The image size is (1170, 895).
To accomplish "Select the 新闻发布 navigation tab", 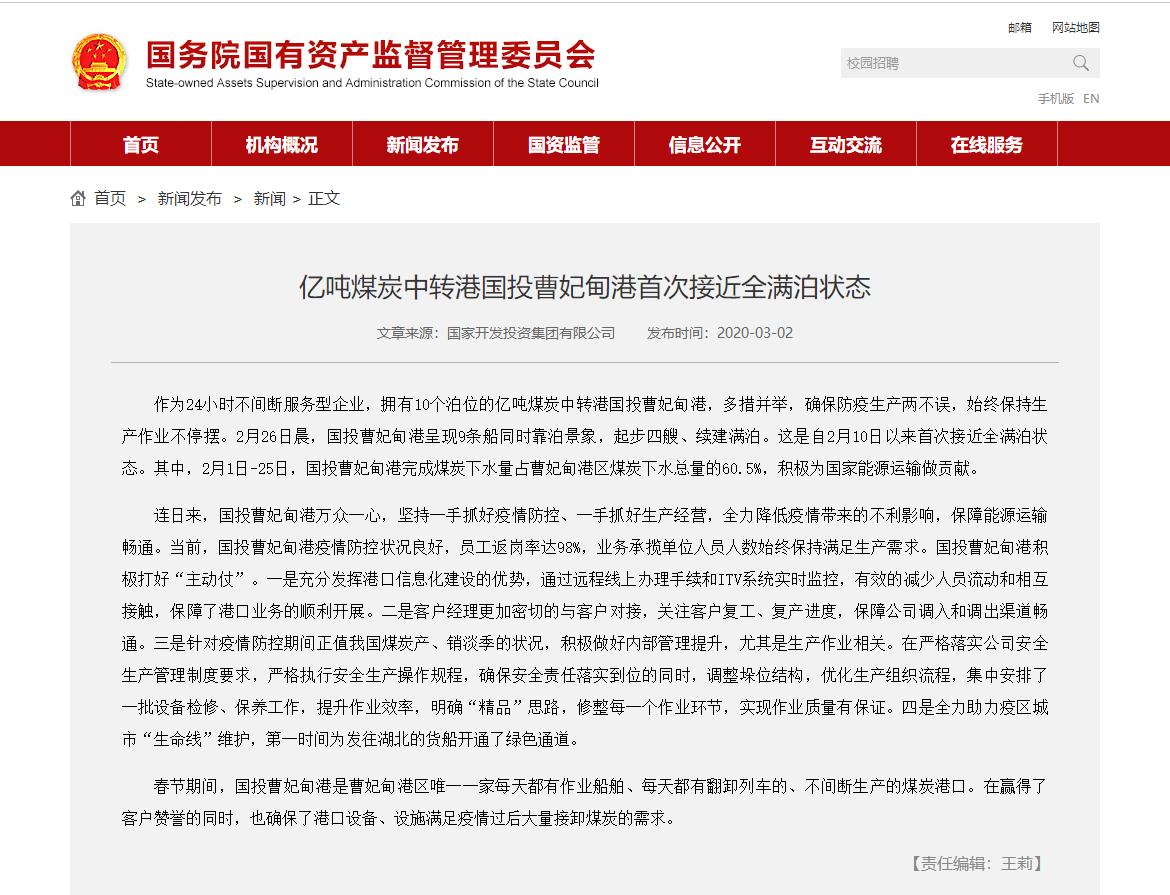I will [423, 145].
